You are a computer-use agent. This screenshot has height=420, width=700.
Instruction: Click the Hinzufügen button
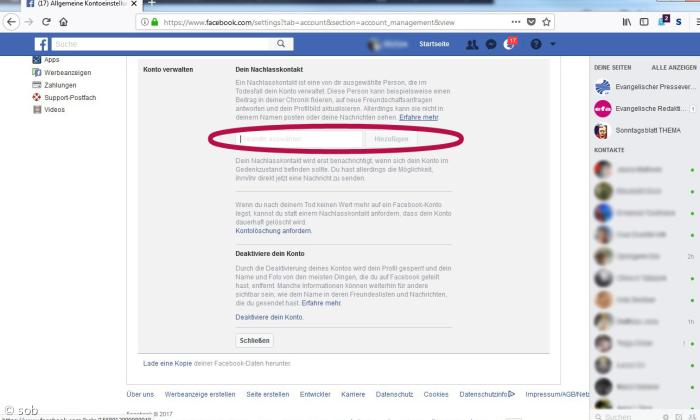coord(391,139)
